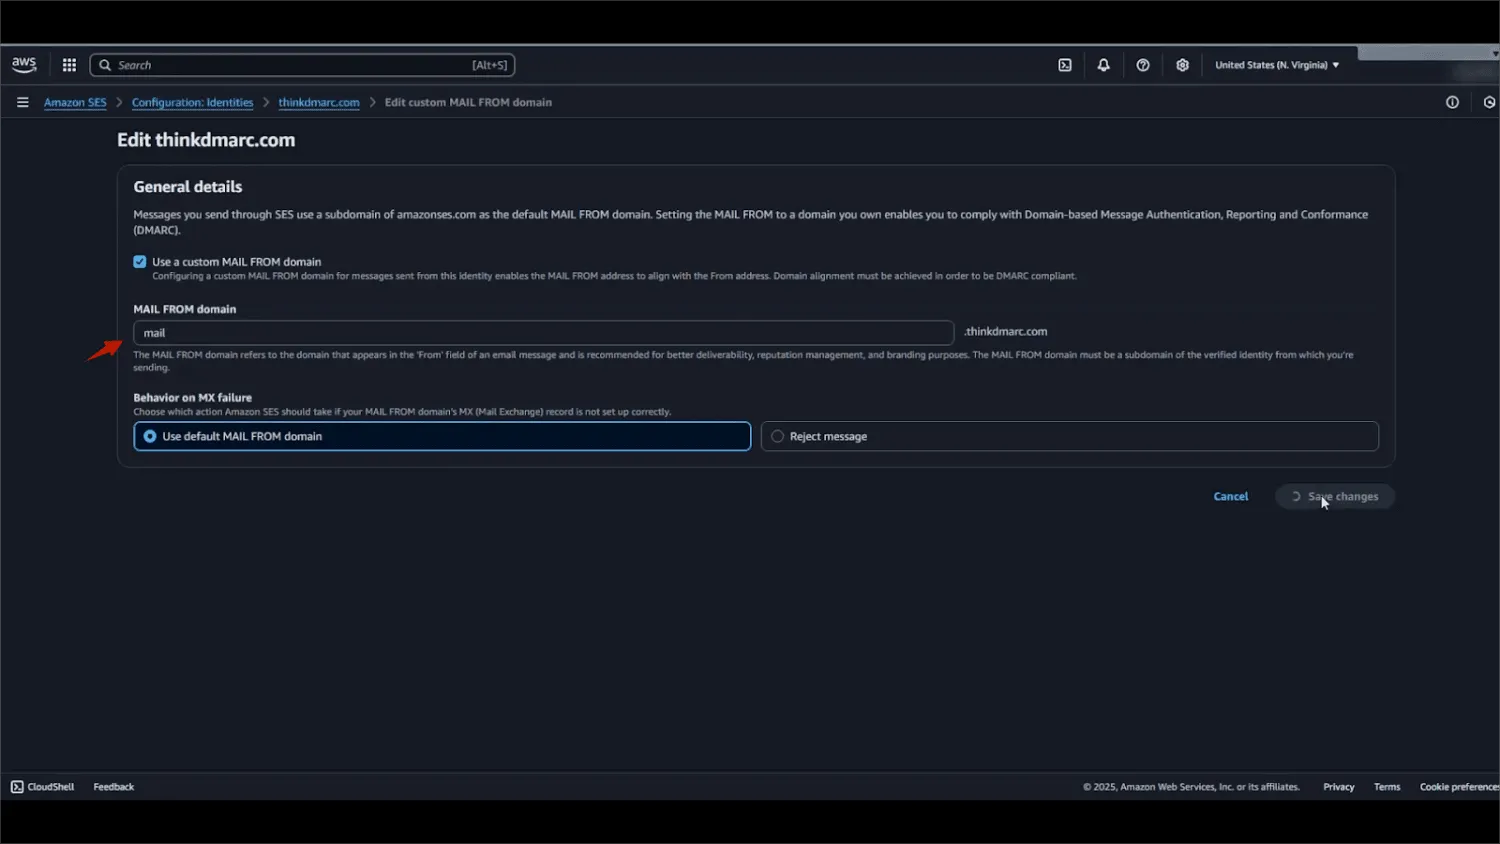The width and height of the screenshot is (1500, 844).
Task: Focus the AWS search box
Action: (x=302, y=65)
